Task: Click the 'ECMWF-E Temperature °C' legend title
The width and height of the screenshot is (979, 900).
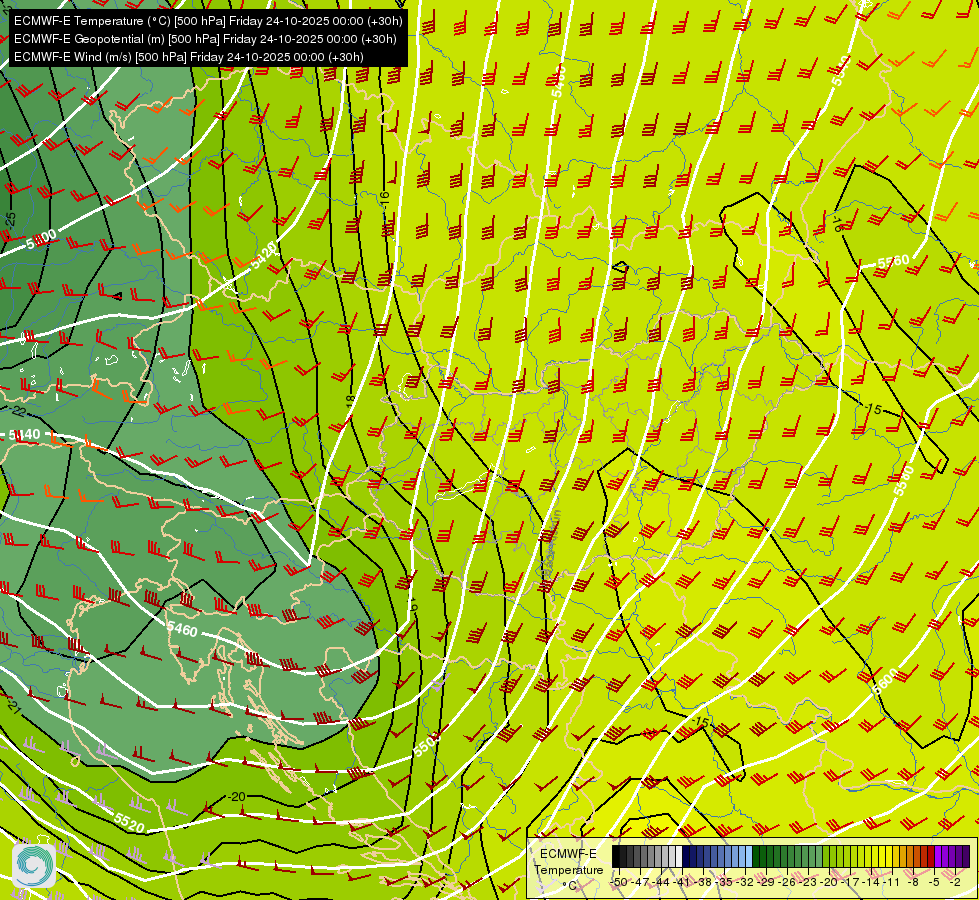Action: click(568, 869)
